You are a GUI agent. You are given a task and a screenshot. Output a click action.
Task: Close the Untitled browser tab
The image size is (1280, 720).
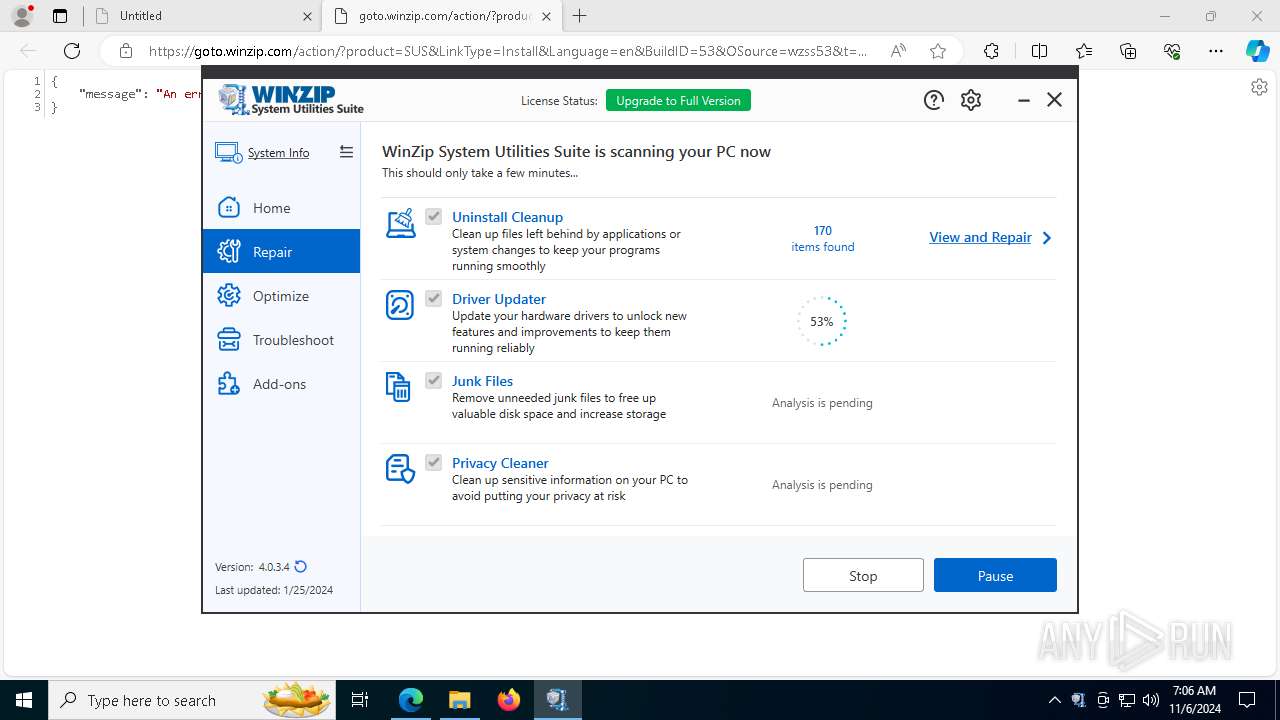click(x=307, y=16)
